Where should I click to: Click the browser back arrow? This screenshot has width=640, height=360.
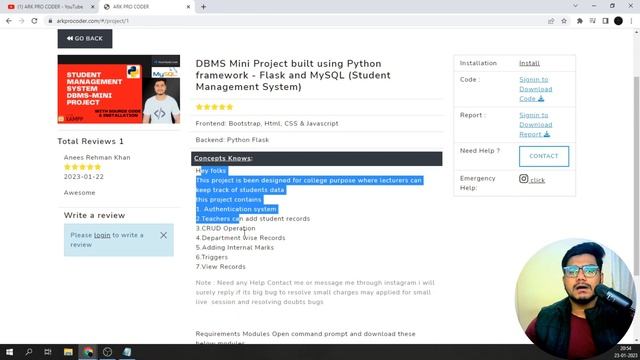click(9, 21)
